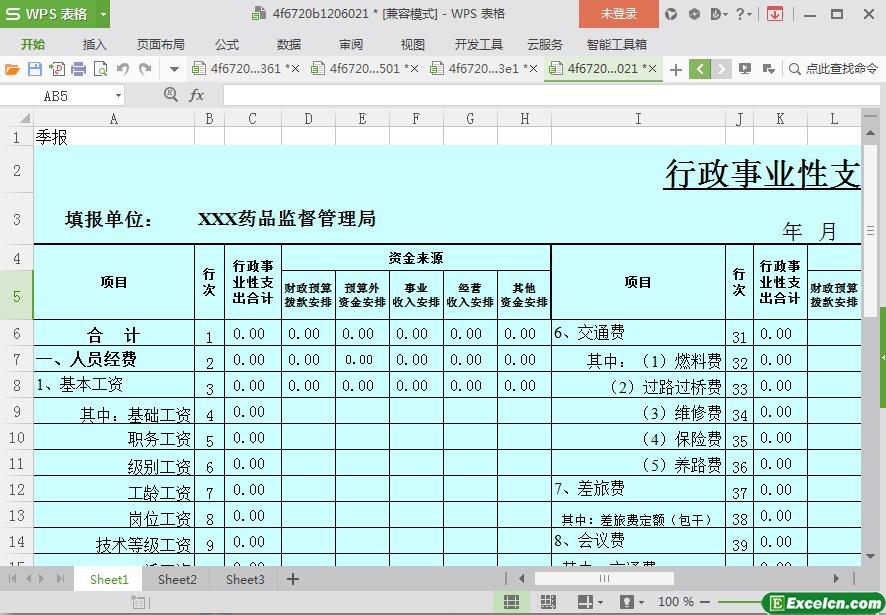The width and height of the screenshot is (886, 615).
Task: Select column header D
Action: click(308, 119)
